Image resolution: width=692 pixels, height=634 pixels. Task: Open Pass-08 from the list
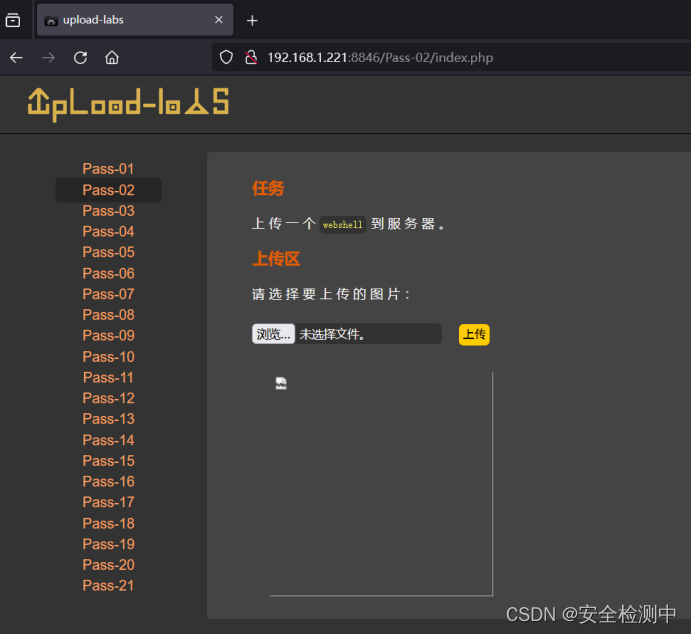click(108, 315)
